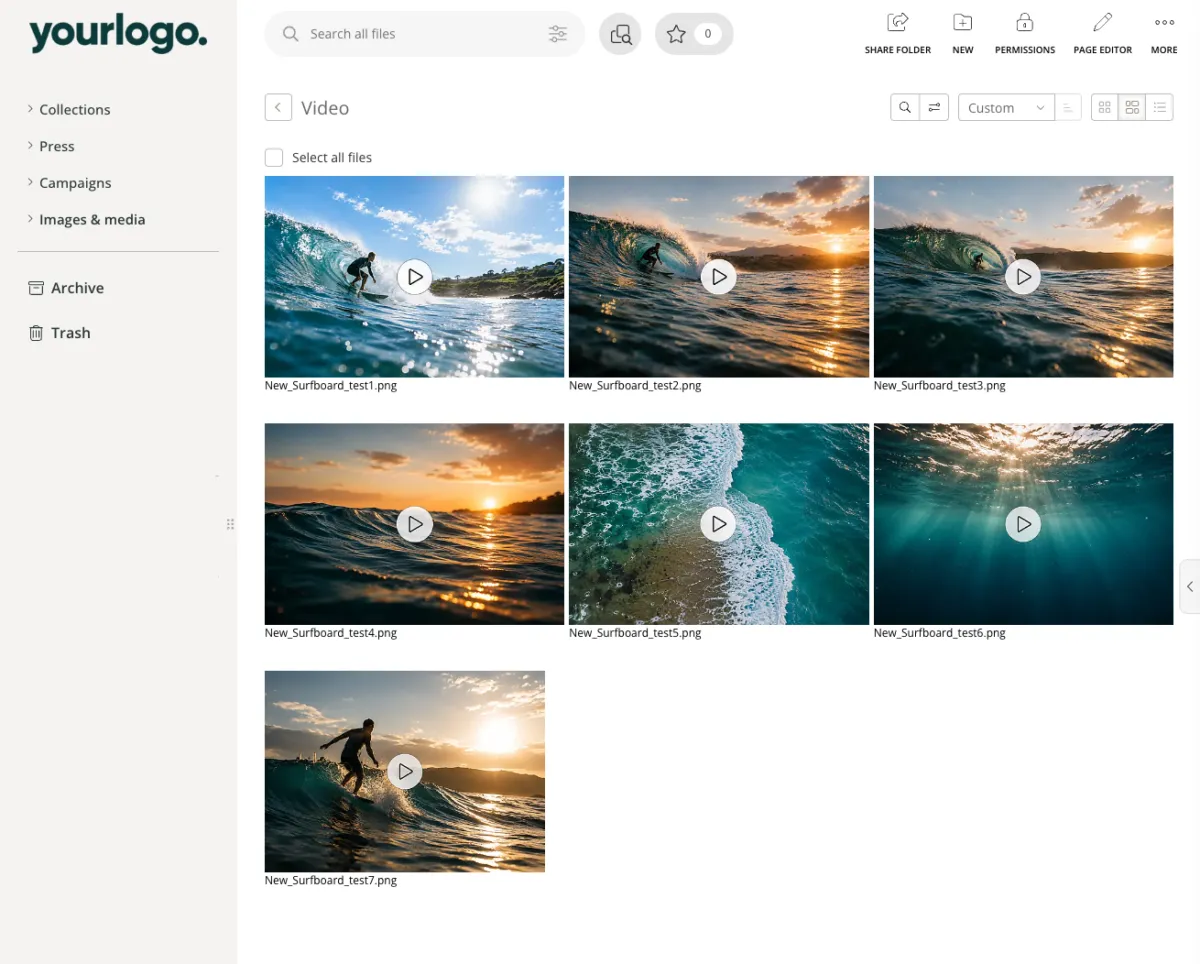Click the sidebar resize handle
This screenshot has height=964, width=1200.
pyautogui.click(x=230, y=524)
